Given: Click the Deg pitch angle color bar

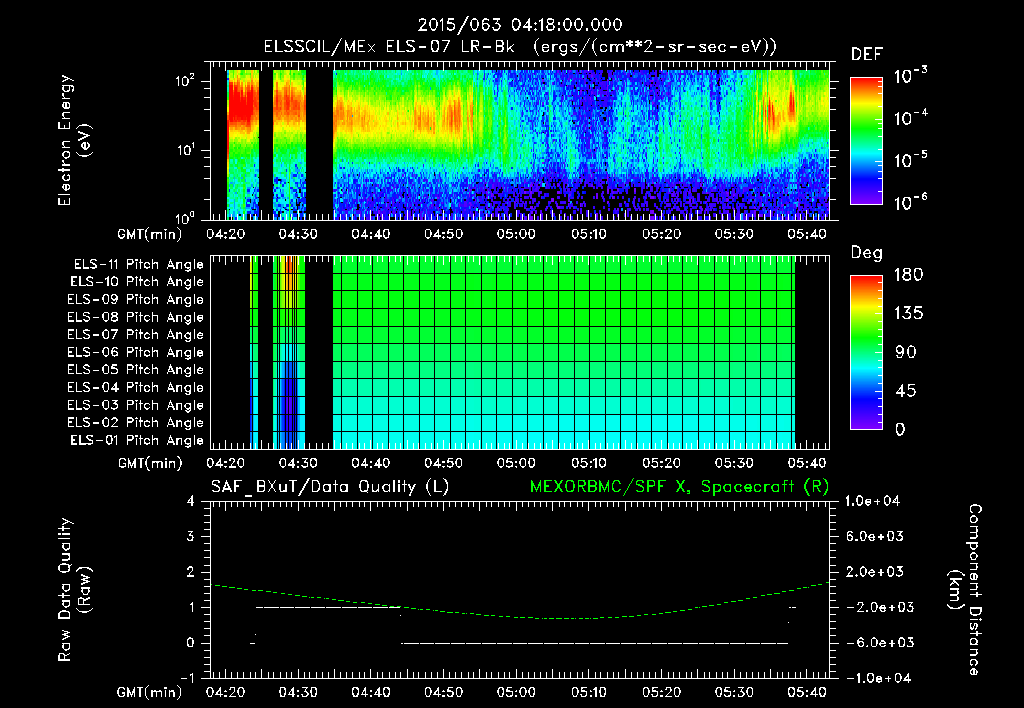Looking at the screenshot, I should 866,352.
